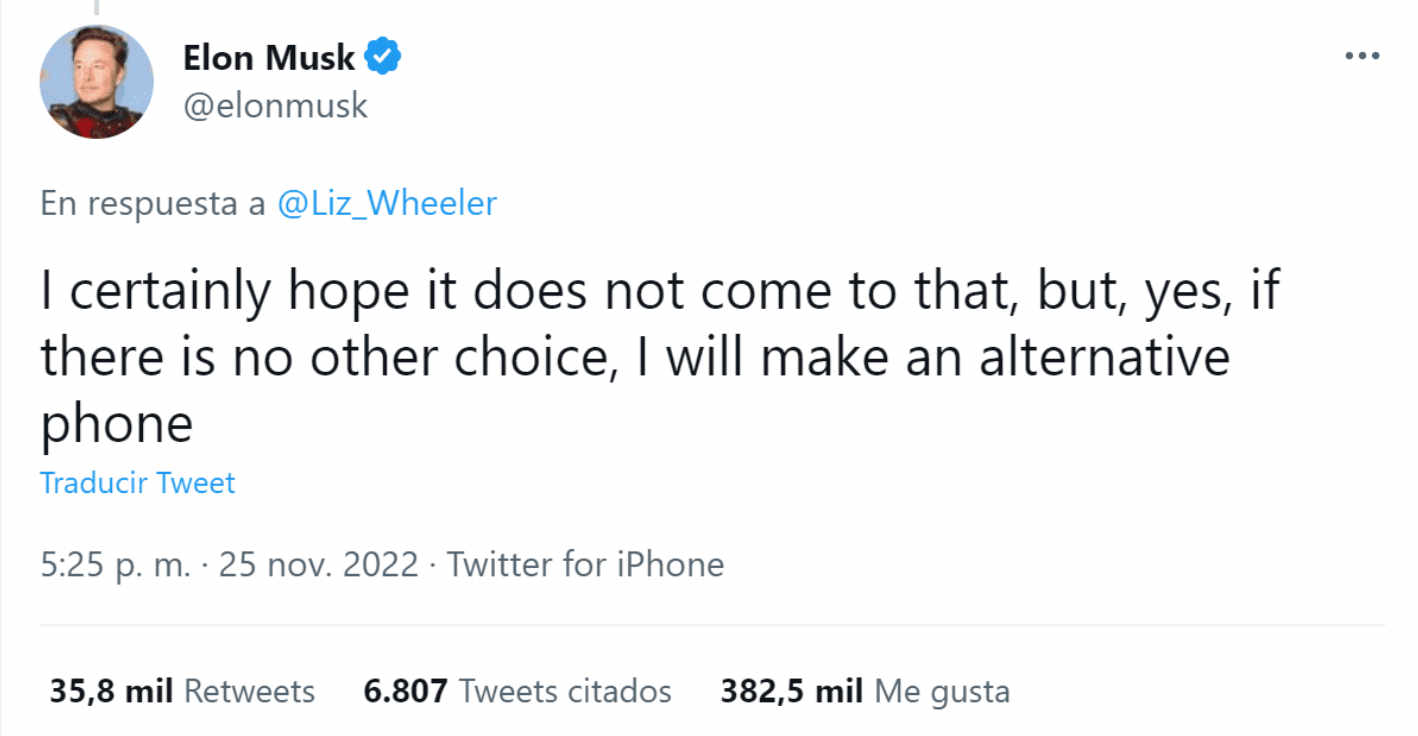The width and height of the screenshot is (1418, 736).
Task: Click the blue verified checkmark badge
Action: click(382, 58)
